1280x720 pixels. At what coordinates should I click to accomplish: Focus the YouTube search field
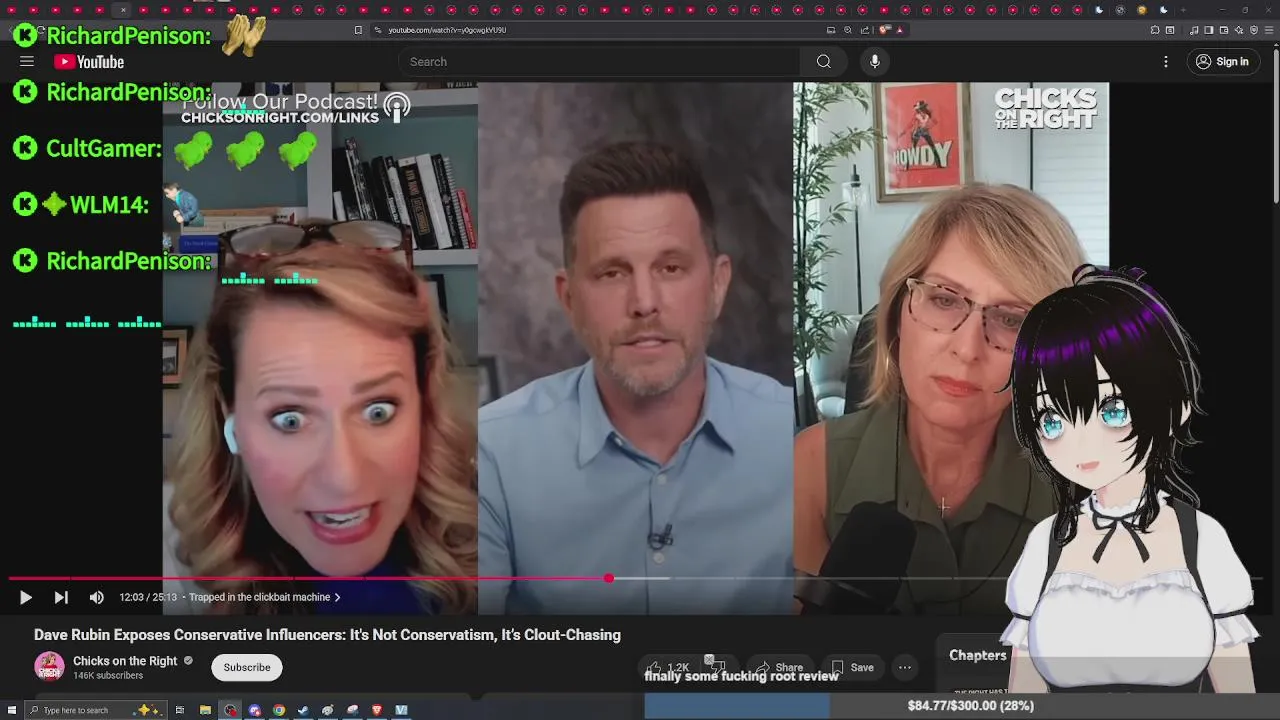600,61
